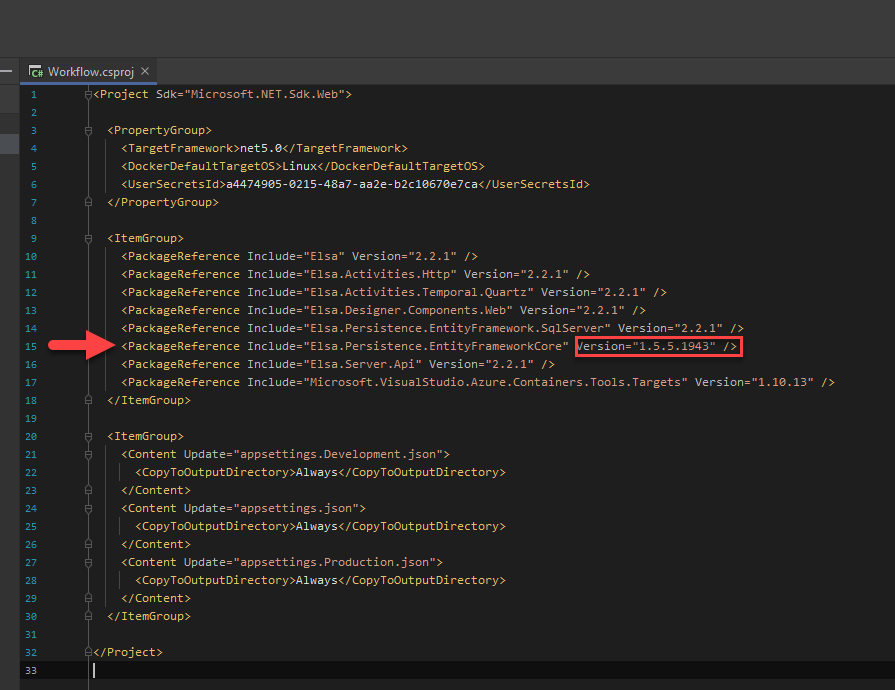This screenshot has width=895, height=690.
Task: Click Always value on line 25
Action: pos(317,526)
